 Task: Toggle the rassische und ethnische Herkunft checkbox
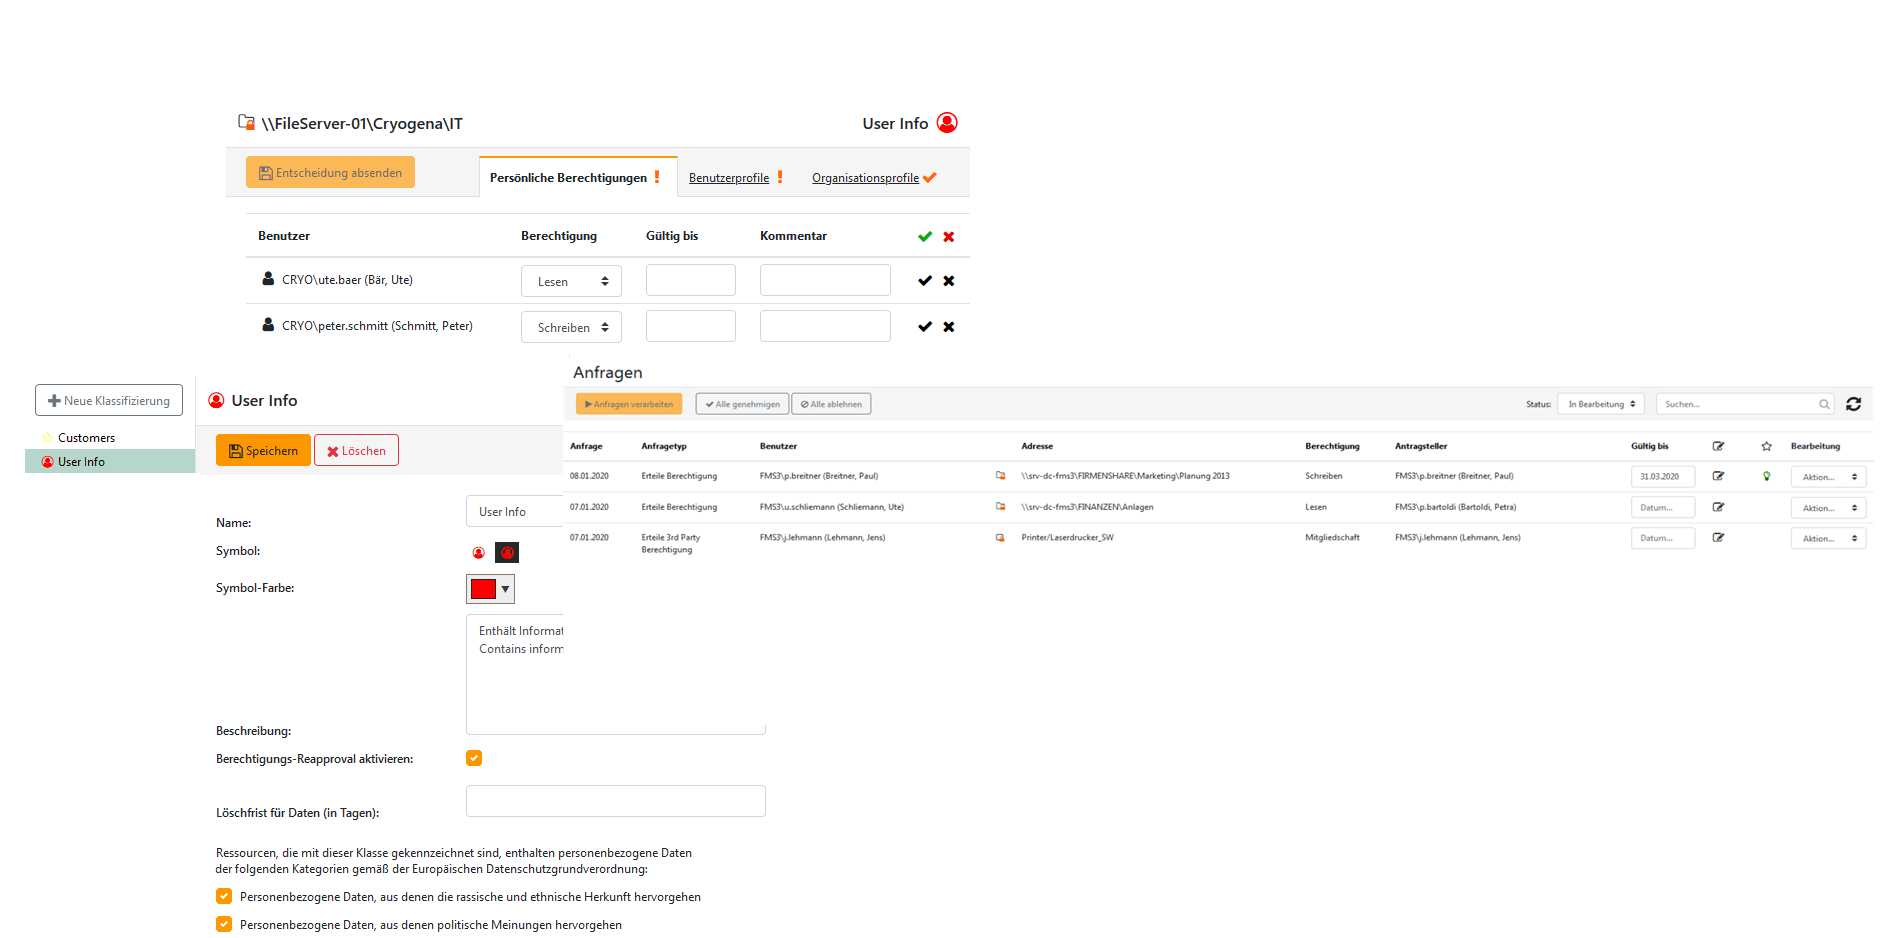tap(224, 897)
